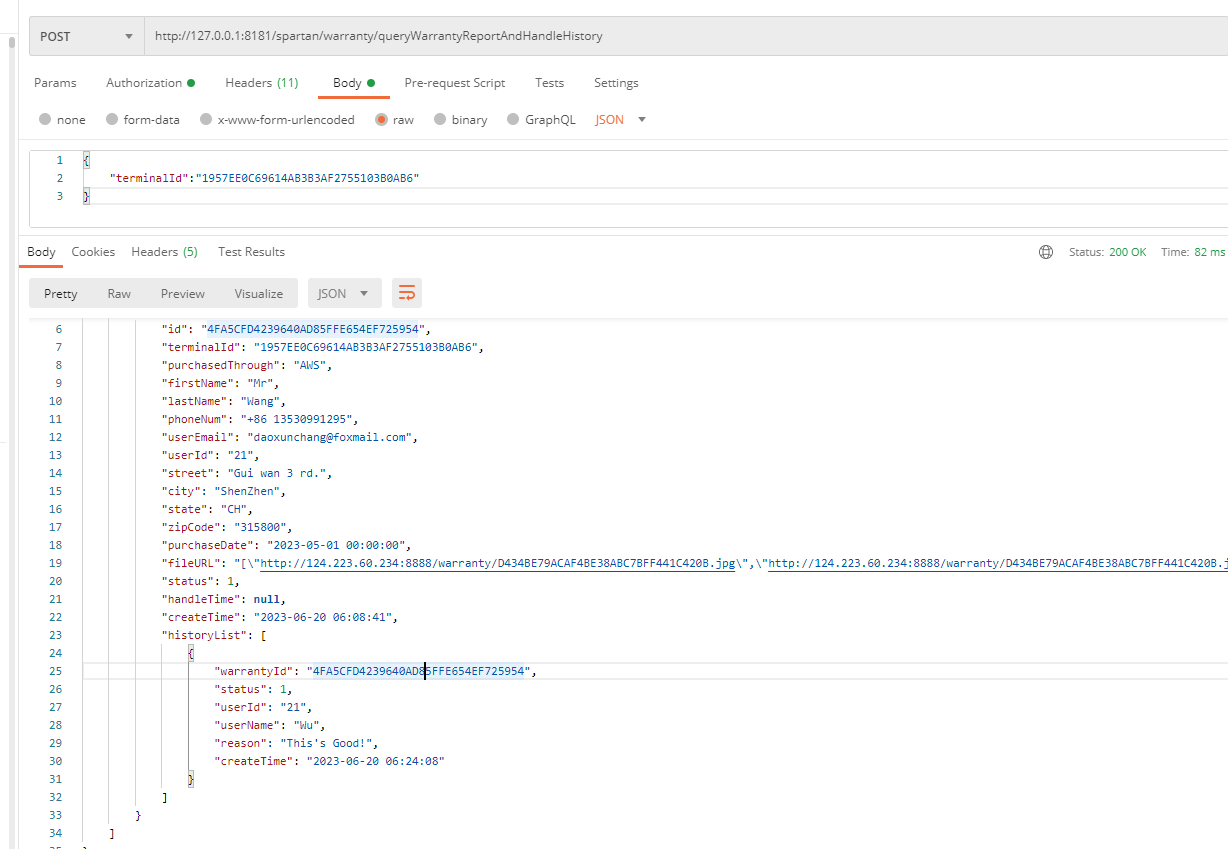The width and height of the screenshot is (1228, 849).
Task: Switch response view to Raw
Action: 119,293
